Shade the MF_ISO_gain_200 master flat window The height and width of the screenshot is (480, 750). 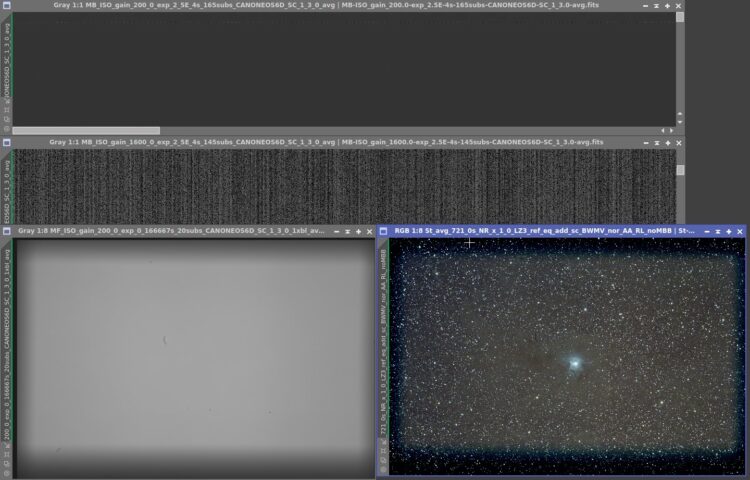point(347,231)
